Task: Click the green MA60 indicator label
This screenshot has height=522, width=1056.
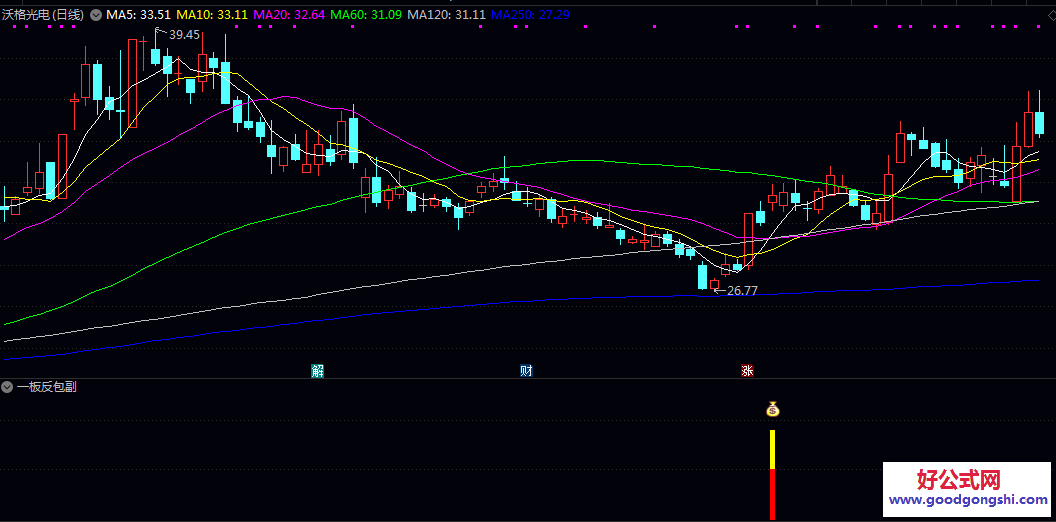Action: 366,15
